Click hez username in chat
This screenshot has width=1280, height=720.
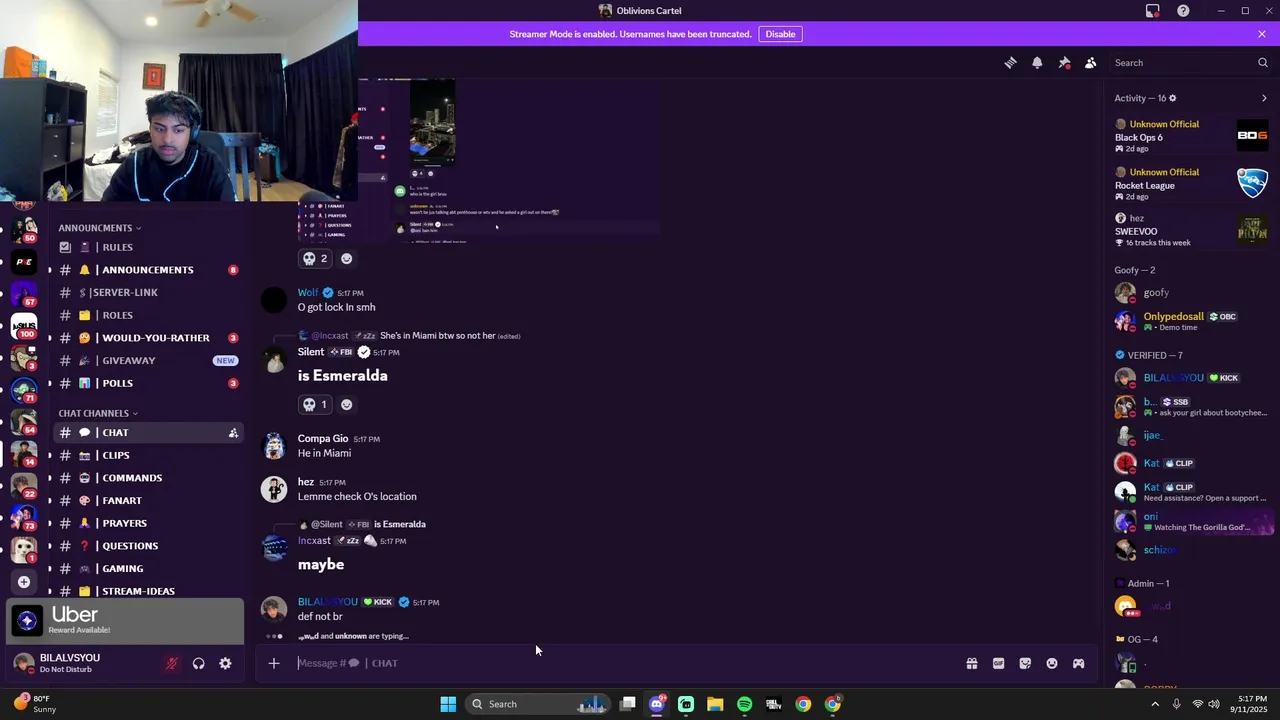tap(306, 482)
